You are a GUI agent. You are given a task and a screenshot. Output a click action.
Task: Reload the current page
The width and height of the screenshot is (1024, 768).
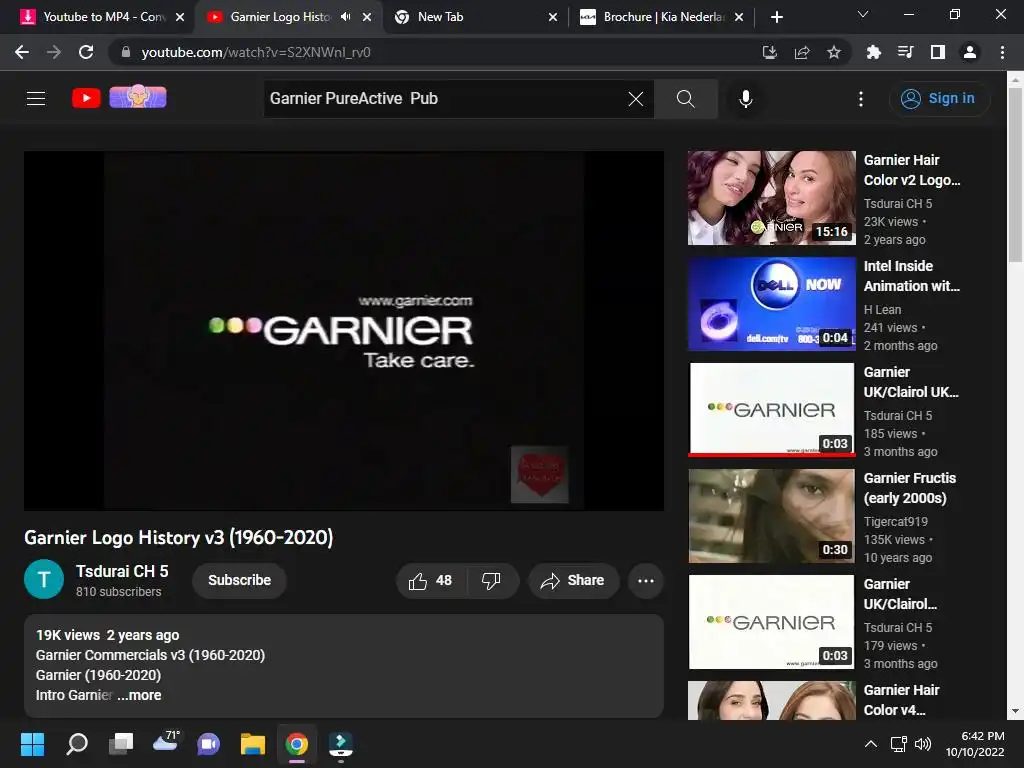tap(86, 52)
